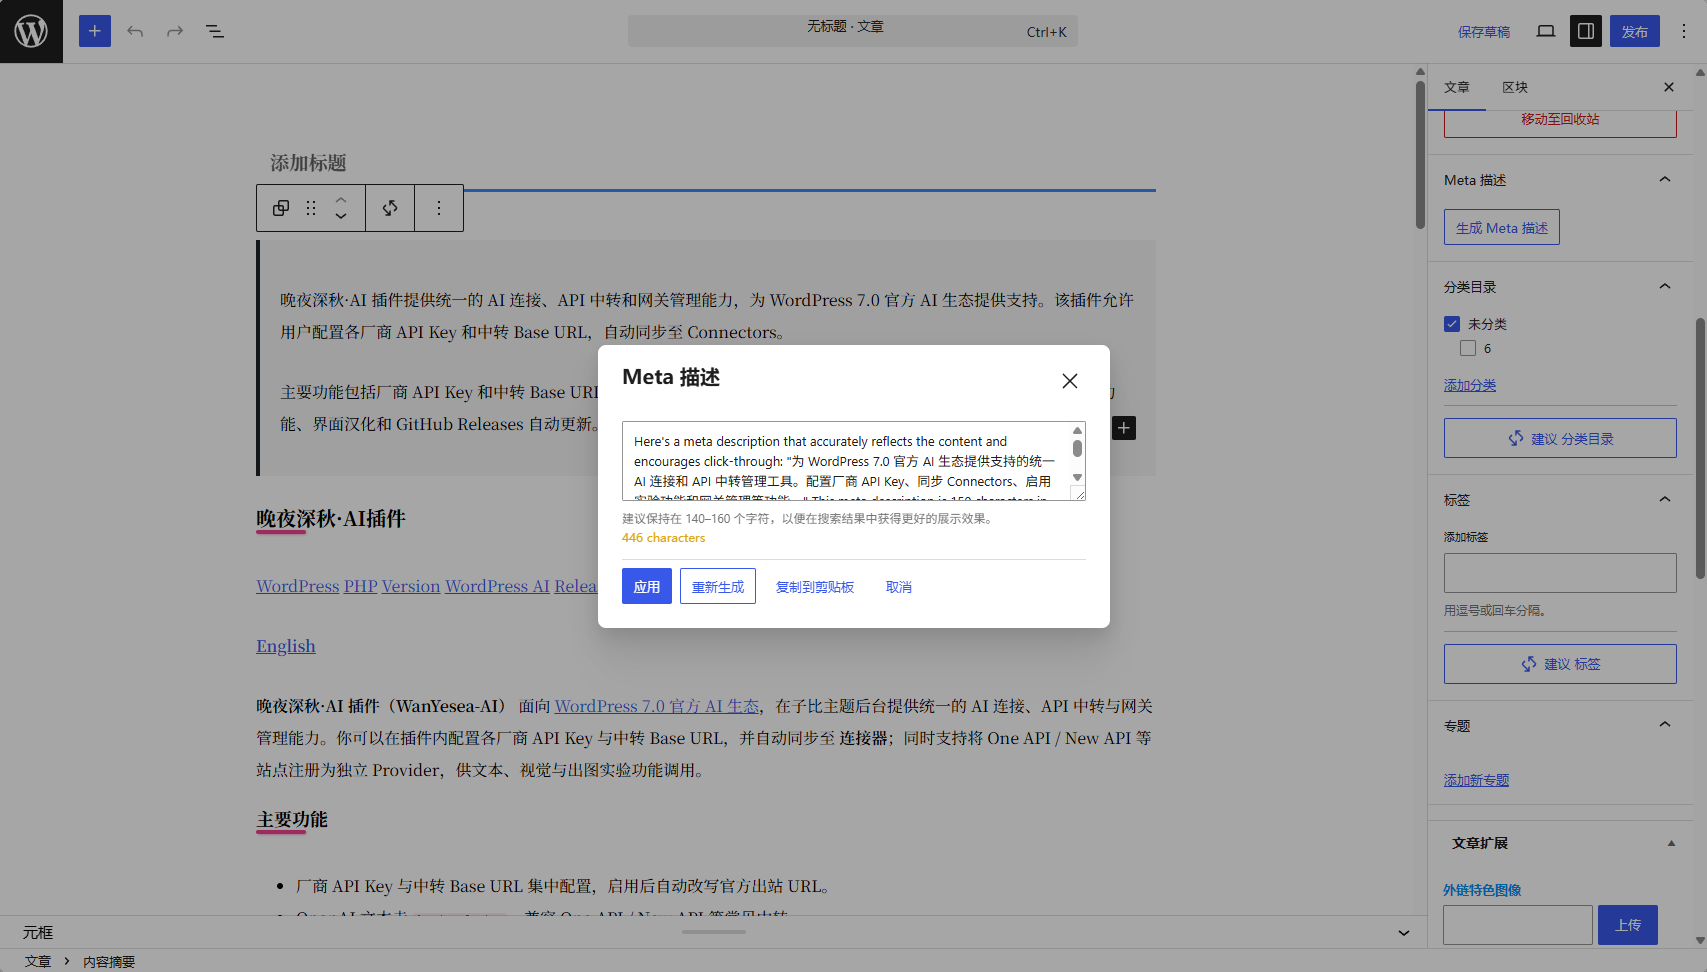Click the 文章 breadcrumb item

(x=38, y=961)
